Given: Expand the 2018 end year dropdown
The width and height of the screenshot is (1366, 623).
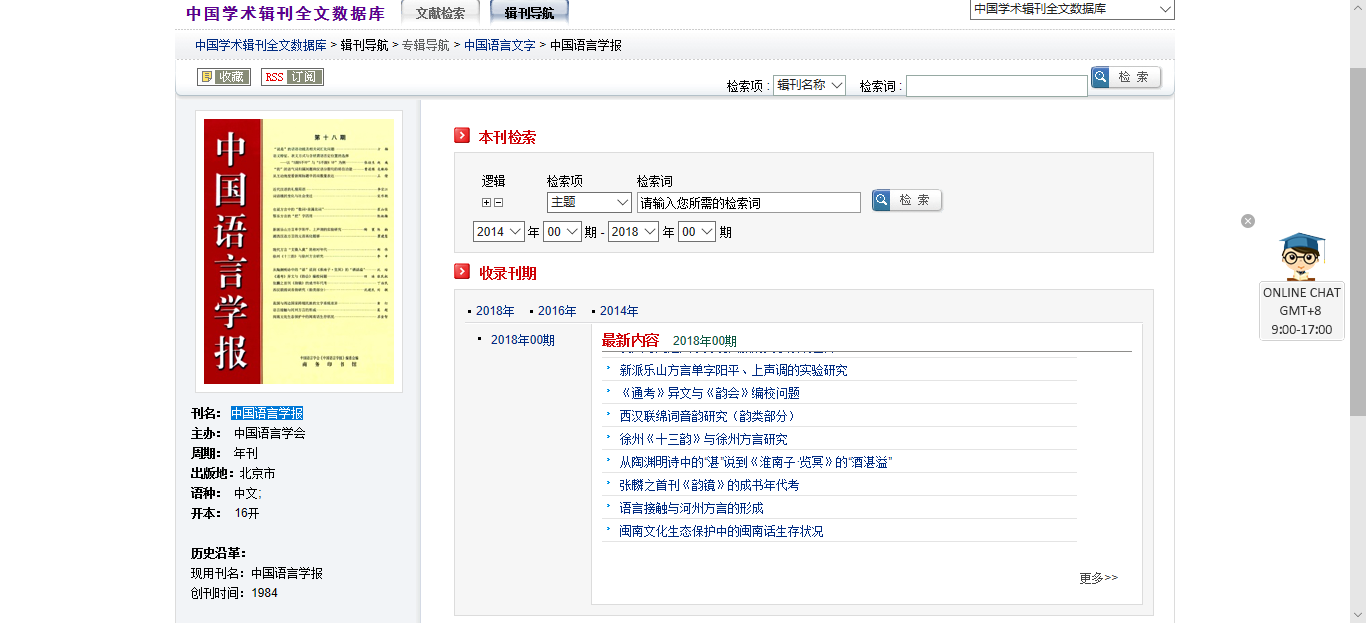Looking at the screenshot, I should tap(633, 232).
